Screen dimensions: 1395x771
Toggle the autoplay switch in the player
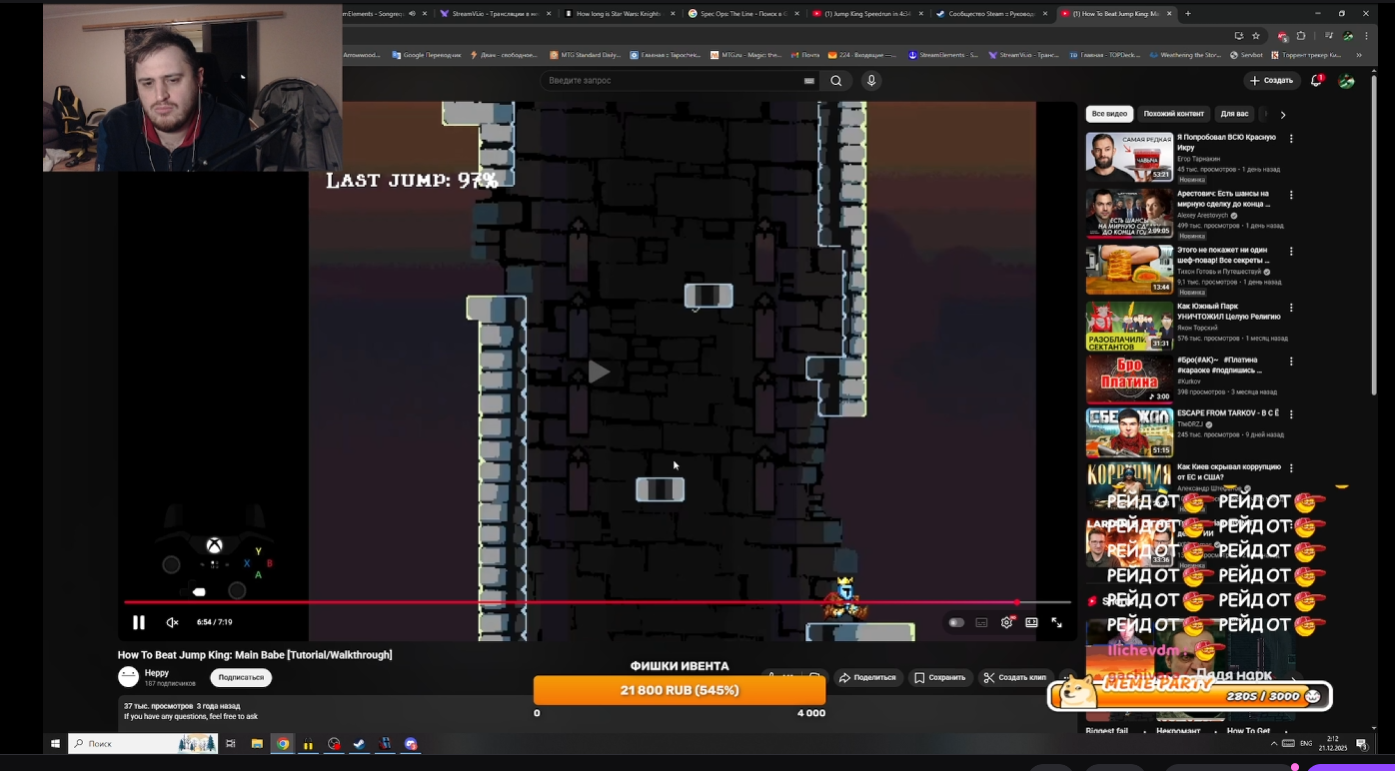click(956, 622)
